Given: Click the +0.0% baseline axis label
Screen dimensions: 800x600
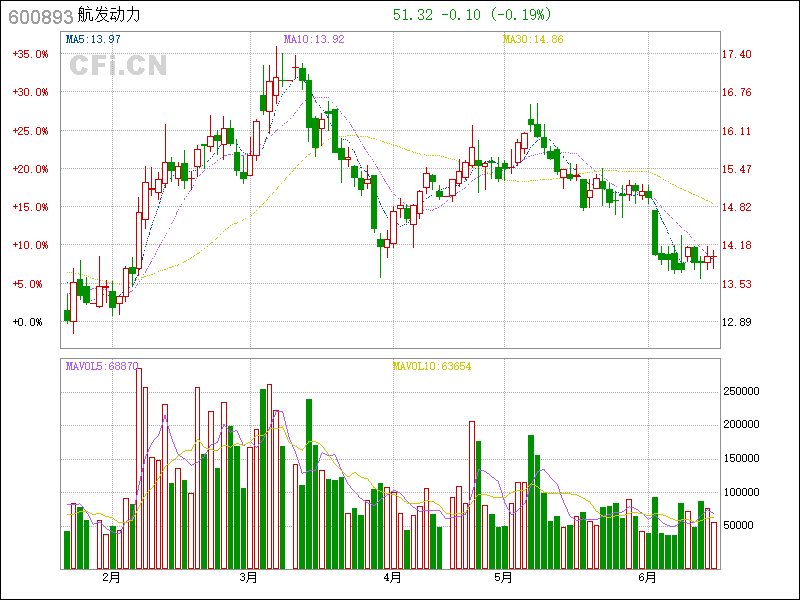Looking at the screenshot, I should point(27,322).
